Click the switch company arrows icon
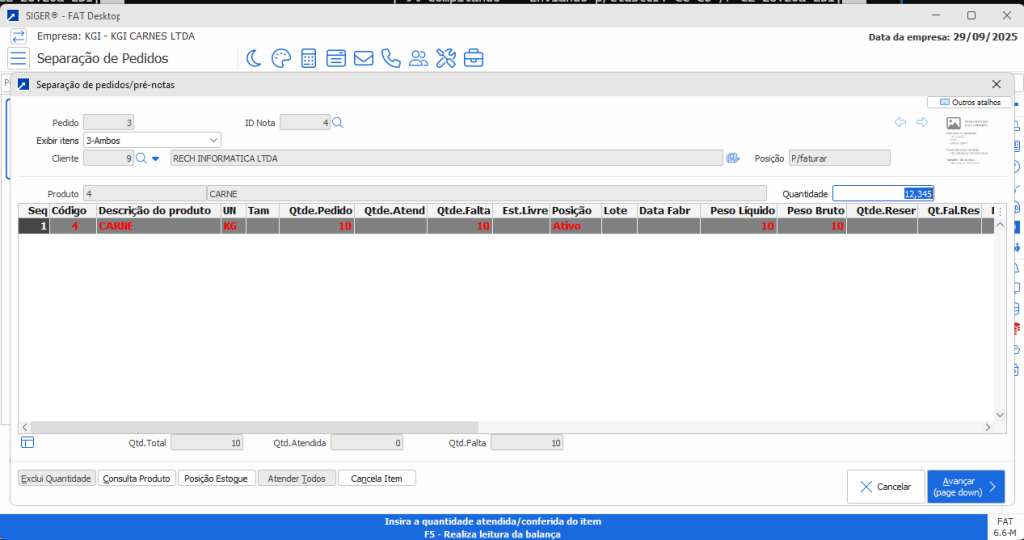The width and height of the screenshot is (1024, 540). (x=18, y=37)
